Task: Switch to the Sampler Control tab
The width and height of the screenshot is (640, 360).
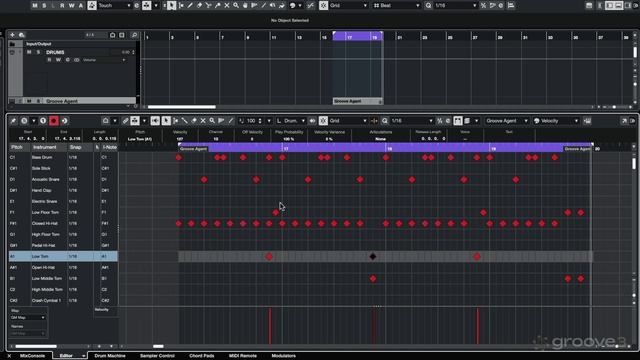Action: tap(157, 356)
